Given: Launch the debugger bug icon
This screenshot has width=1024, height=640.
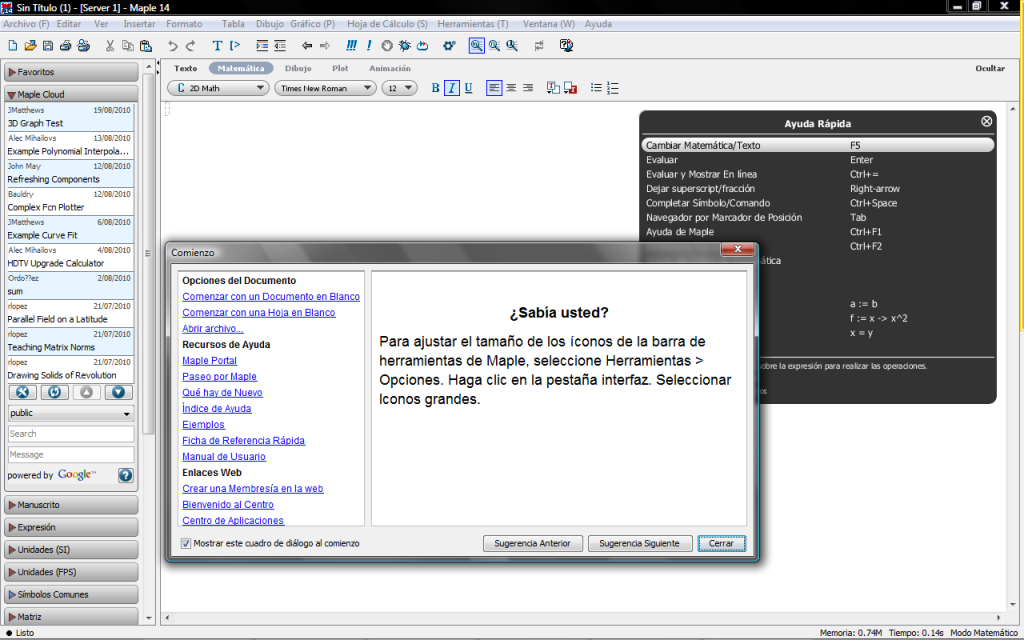Looking at the screenshot, I should 405,46.
